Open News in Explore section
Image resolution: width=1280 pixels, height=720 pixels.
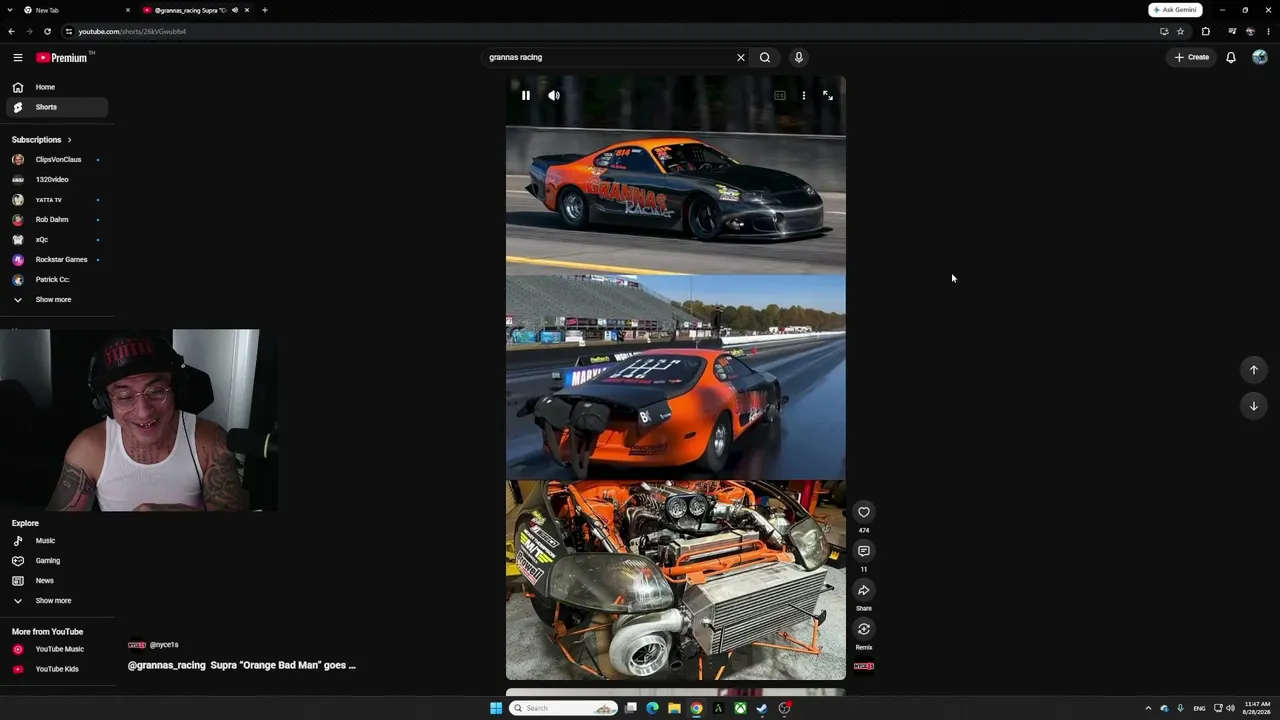click(57, 581)
